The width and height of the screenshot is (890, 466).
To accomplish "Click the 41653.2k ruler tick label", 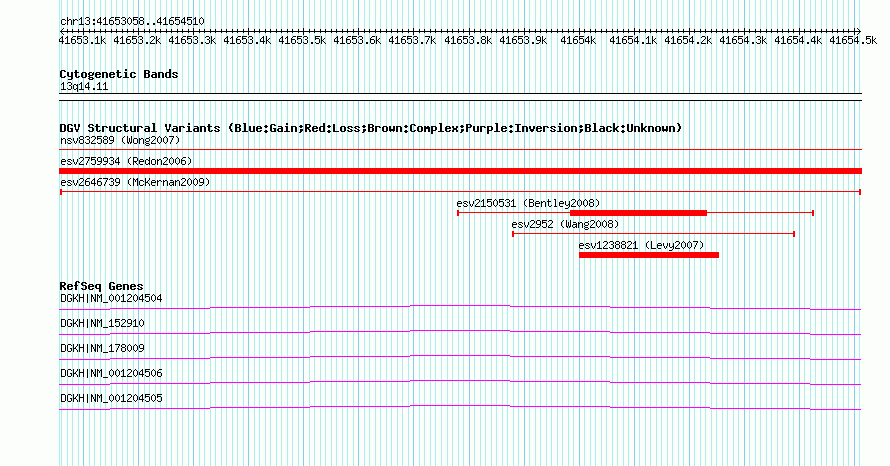I will tap(137, 41).
